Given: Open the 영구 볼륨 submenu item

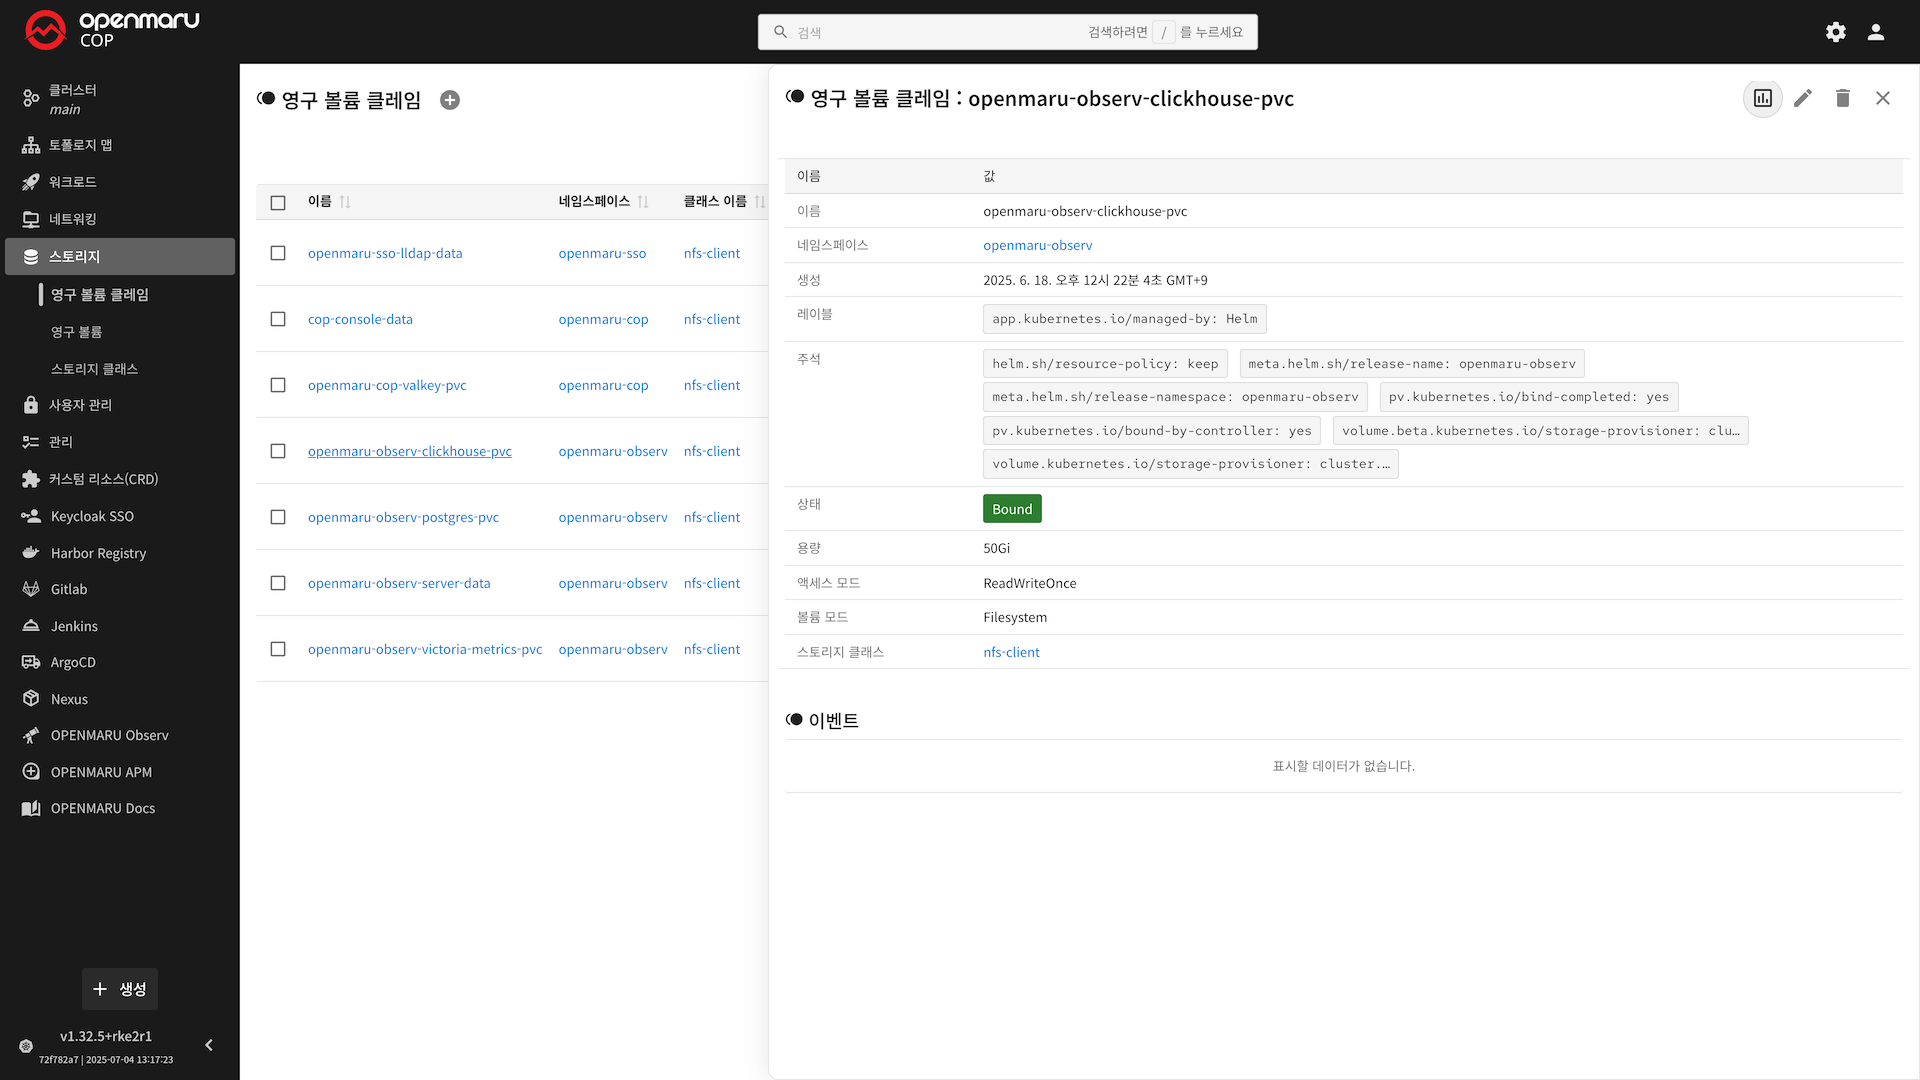Looking at the screenshot, I should [x=76, y=332].
